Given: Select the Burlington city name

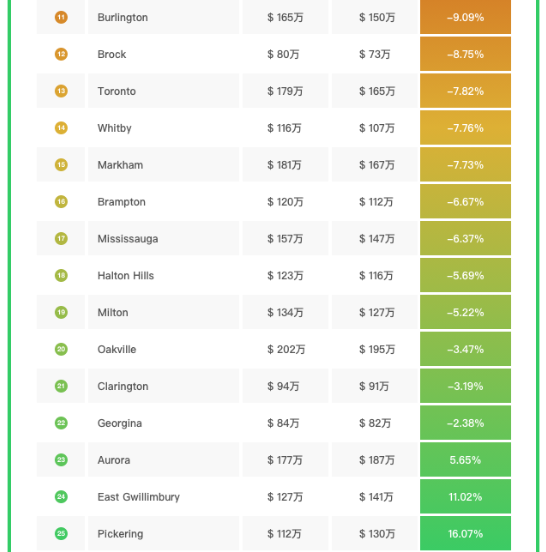Looking at the screenshot, I should tap(123, 18).
